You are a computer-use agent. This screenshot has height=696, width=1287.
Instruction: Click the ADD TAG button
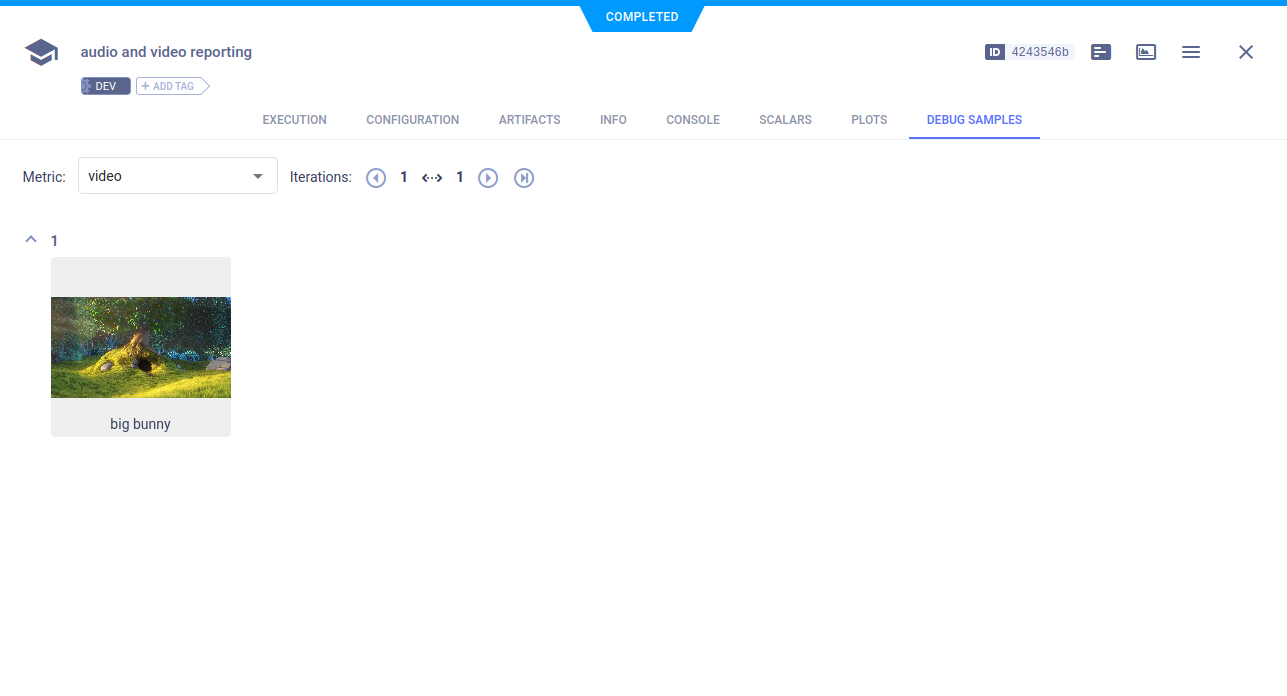(x=171, y=86)
